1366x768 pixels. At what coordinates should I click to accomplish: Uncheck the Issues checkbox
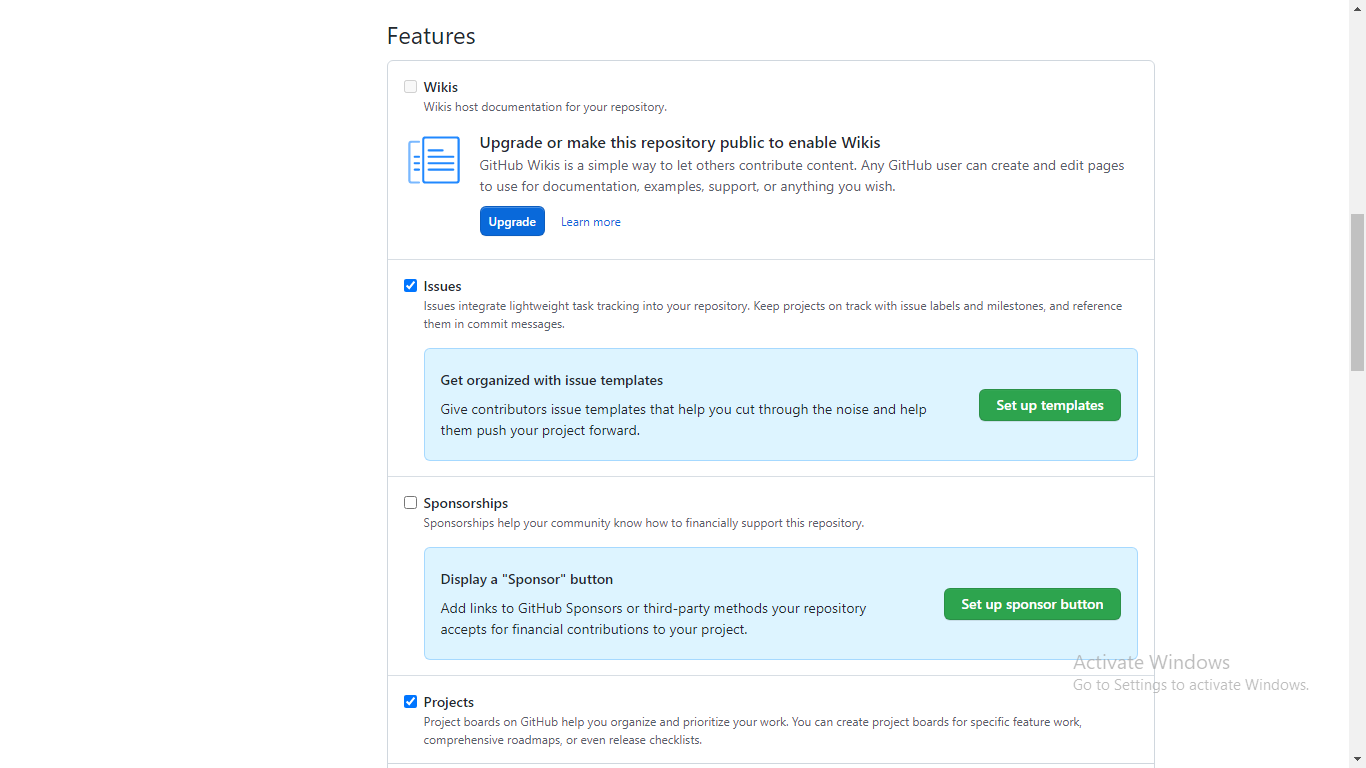pyautogui.click(x=410, y=286)
